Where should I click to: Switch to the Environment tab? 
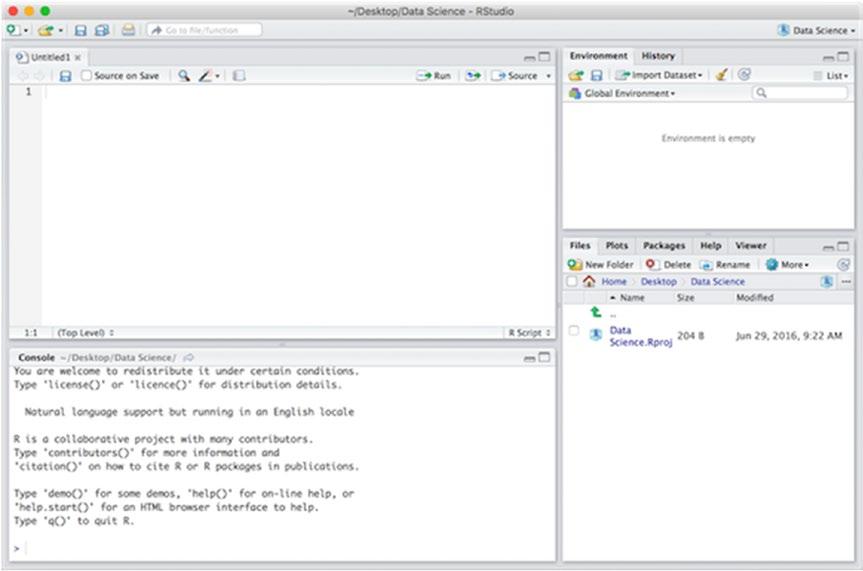pos(598,56)
